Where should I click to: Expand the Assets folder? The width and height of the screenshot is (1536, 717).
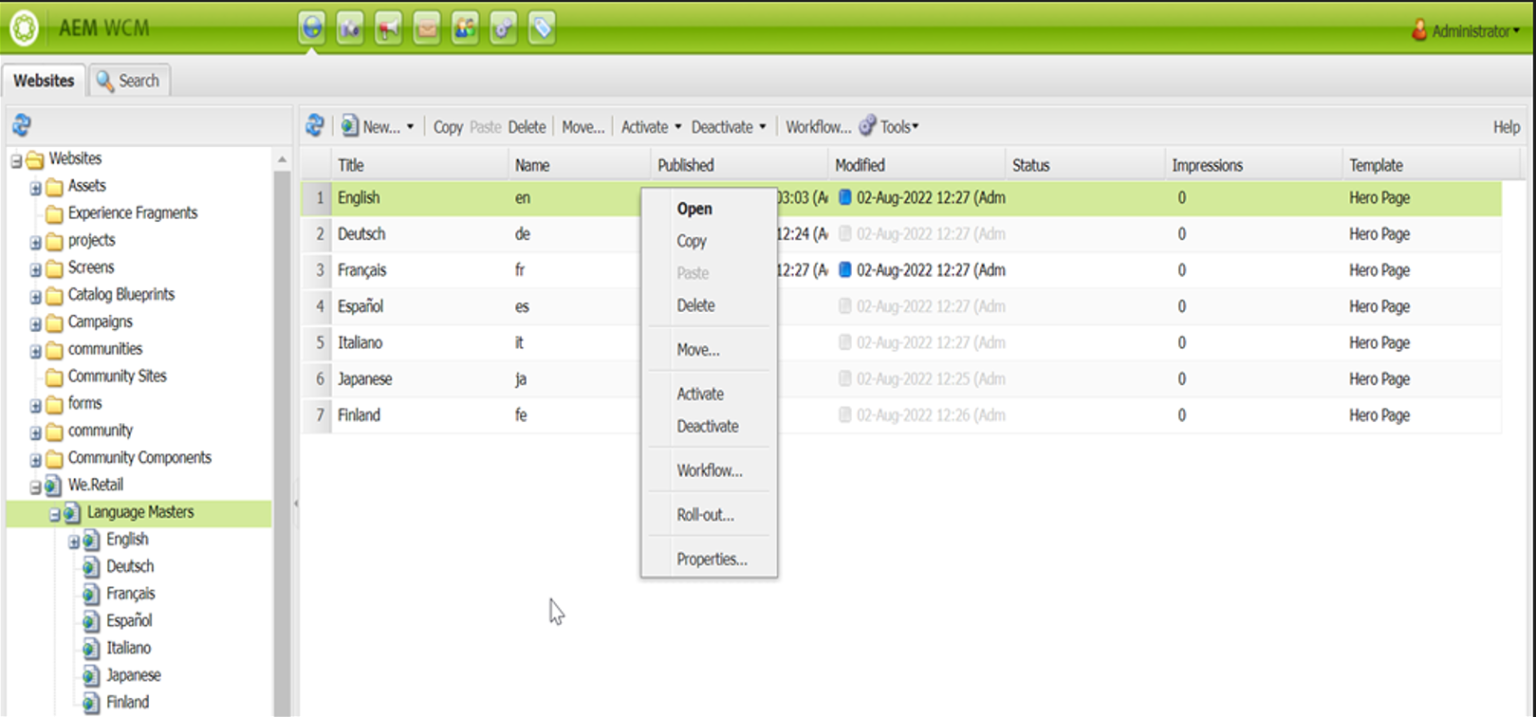[x=33, y=185]
